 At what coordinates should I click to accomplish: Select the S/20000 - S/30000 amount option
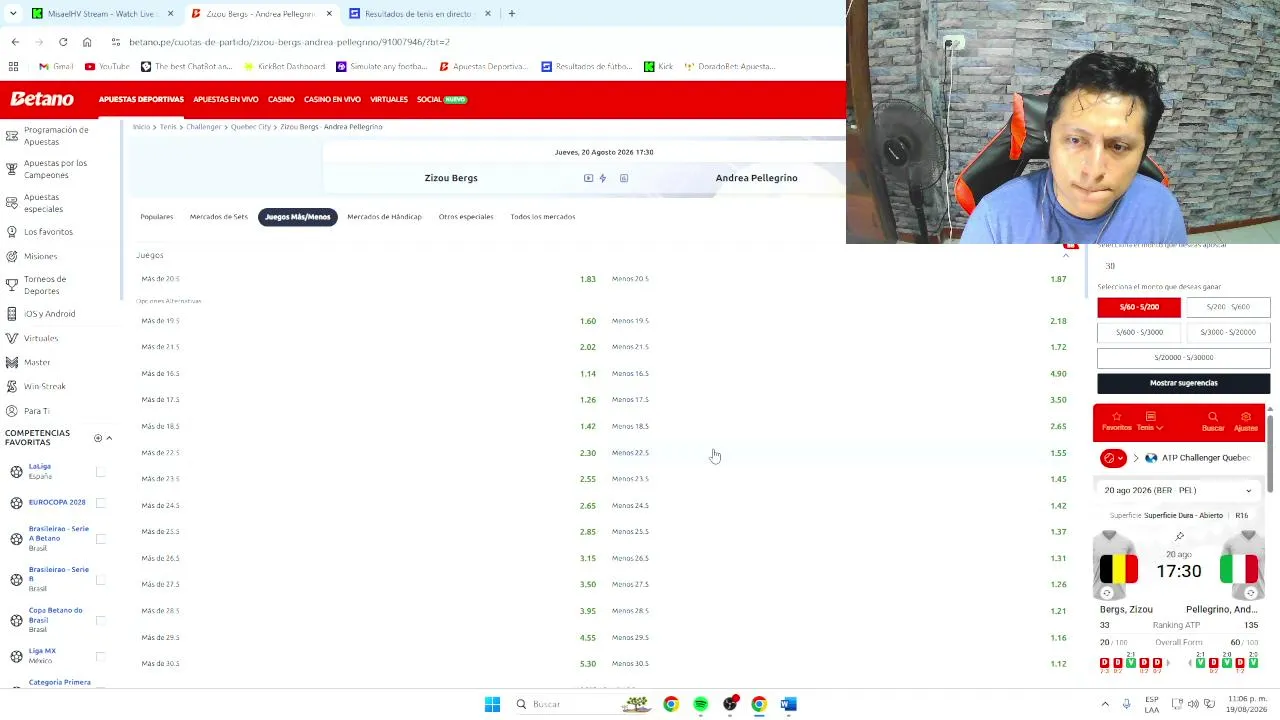(x=1184, y=357)
